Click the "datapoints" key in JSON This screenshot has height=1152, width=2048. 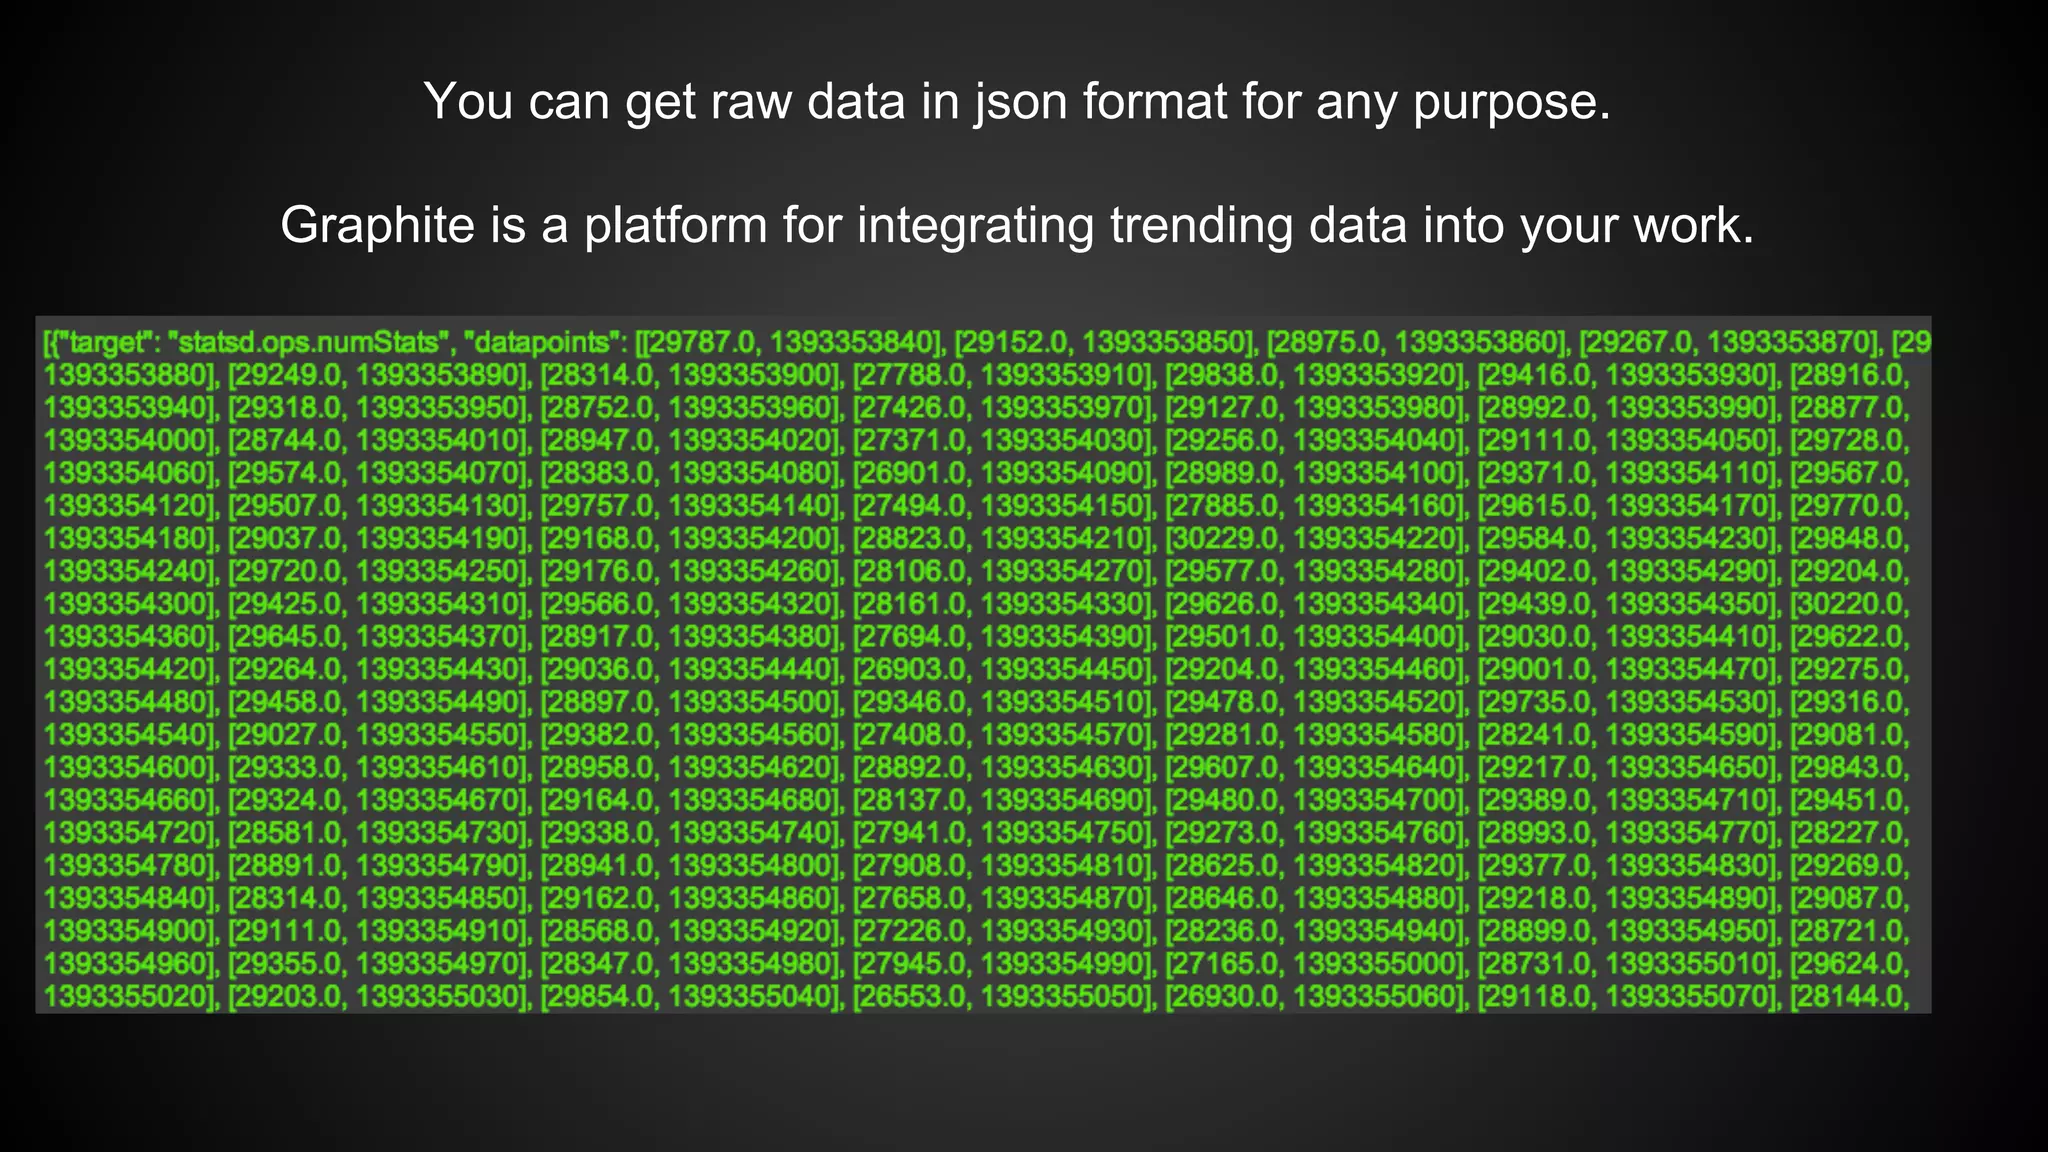point(544,343)
